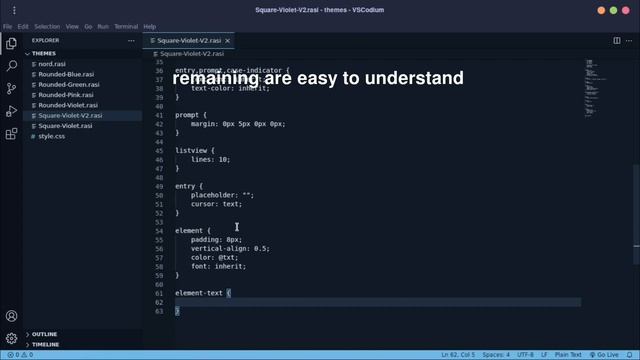
Task: Open Explorer views and more actions ellipsis
Action: [x=131, y=40]
